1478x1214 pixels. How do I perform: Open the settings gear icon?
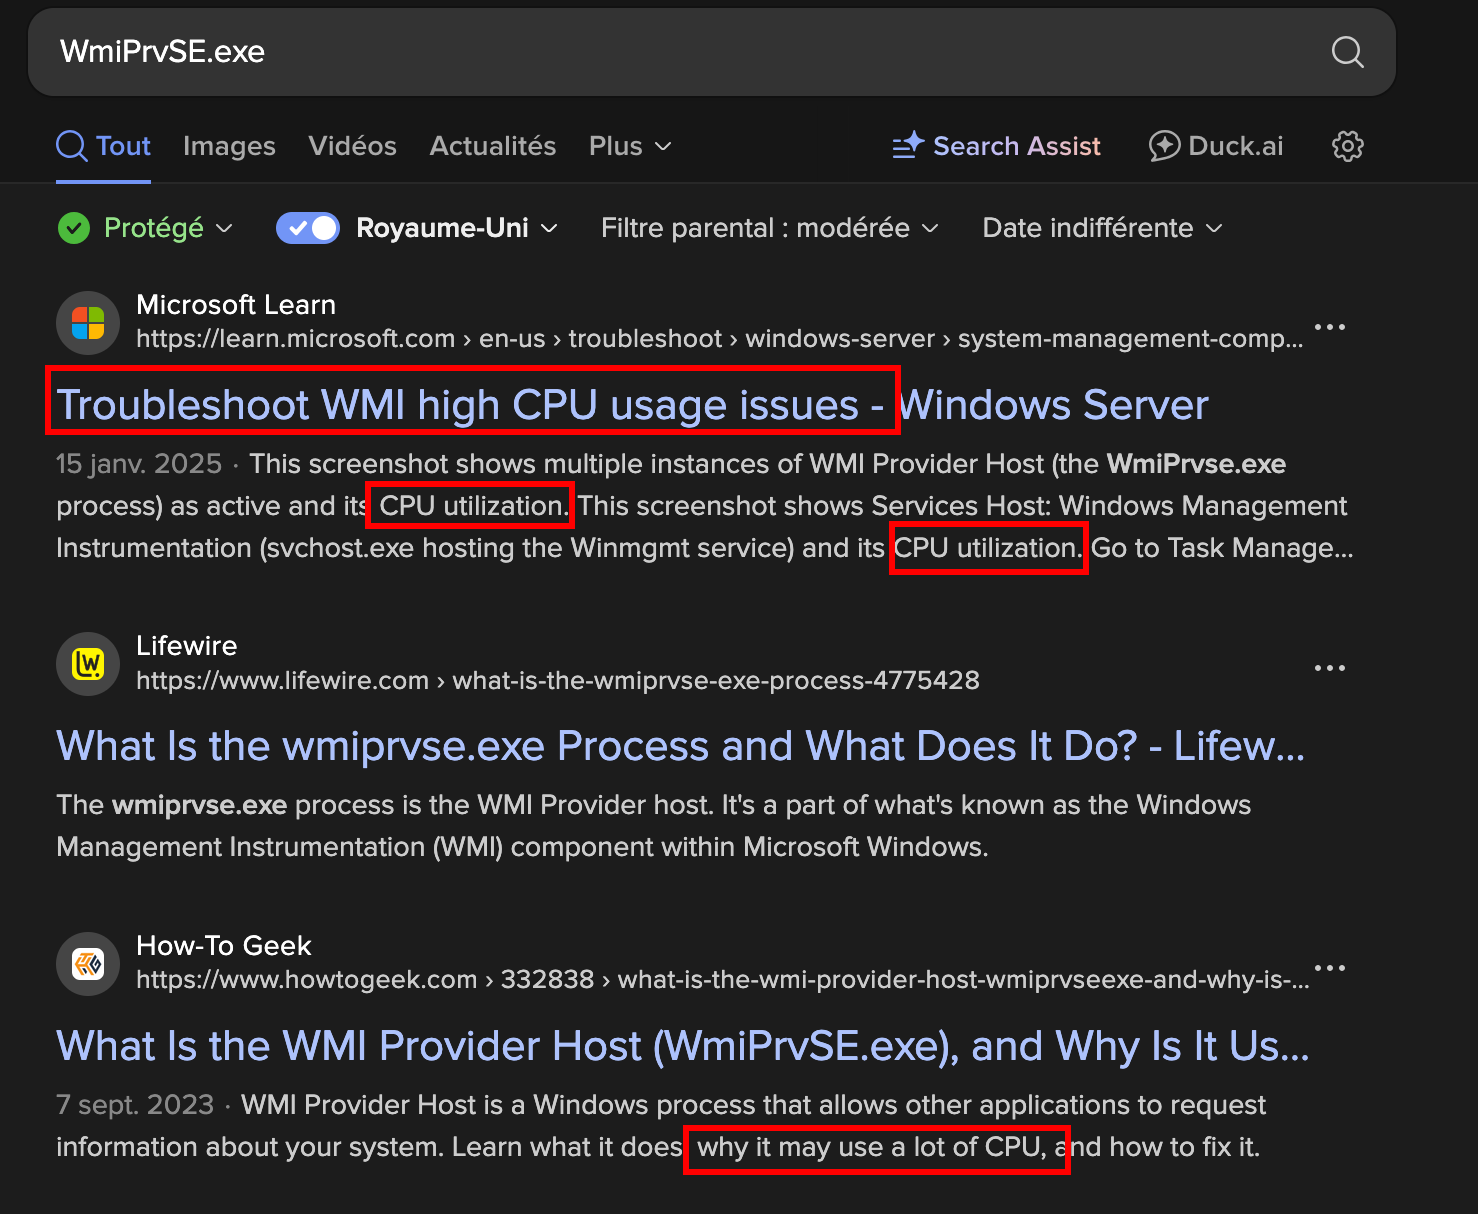(1347, 146)
